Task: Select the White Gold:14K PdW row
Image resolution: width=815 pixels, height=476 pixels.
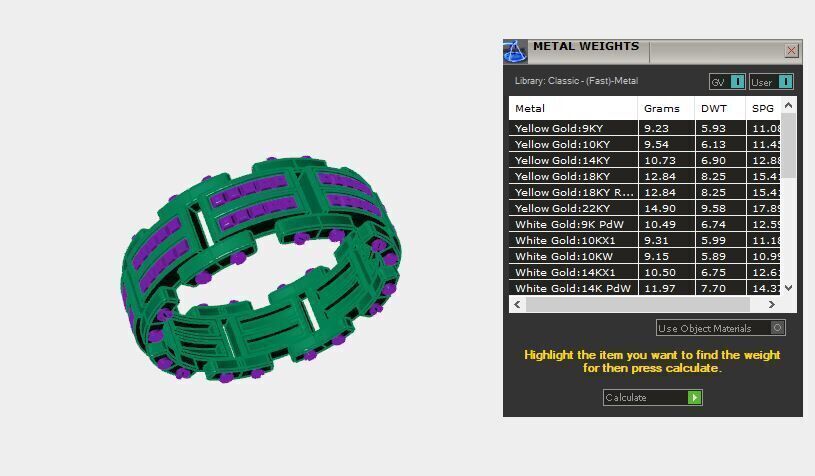Action: [645, 288]
